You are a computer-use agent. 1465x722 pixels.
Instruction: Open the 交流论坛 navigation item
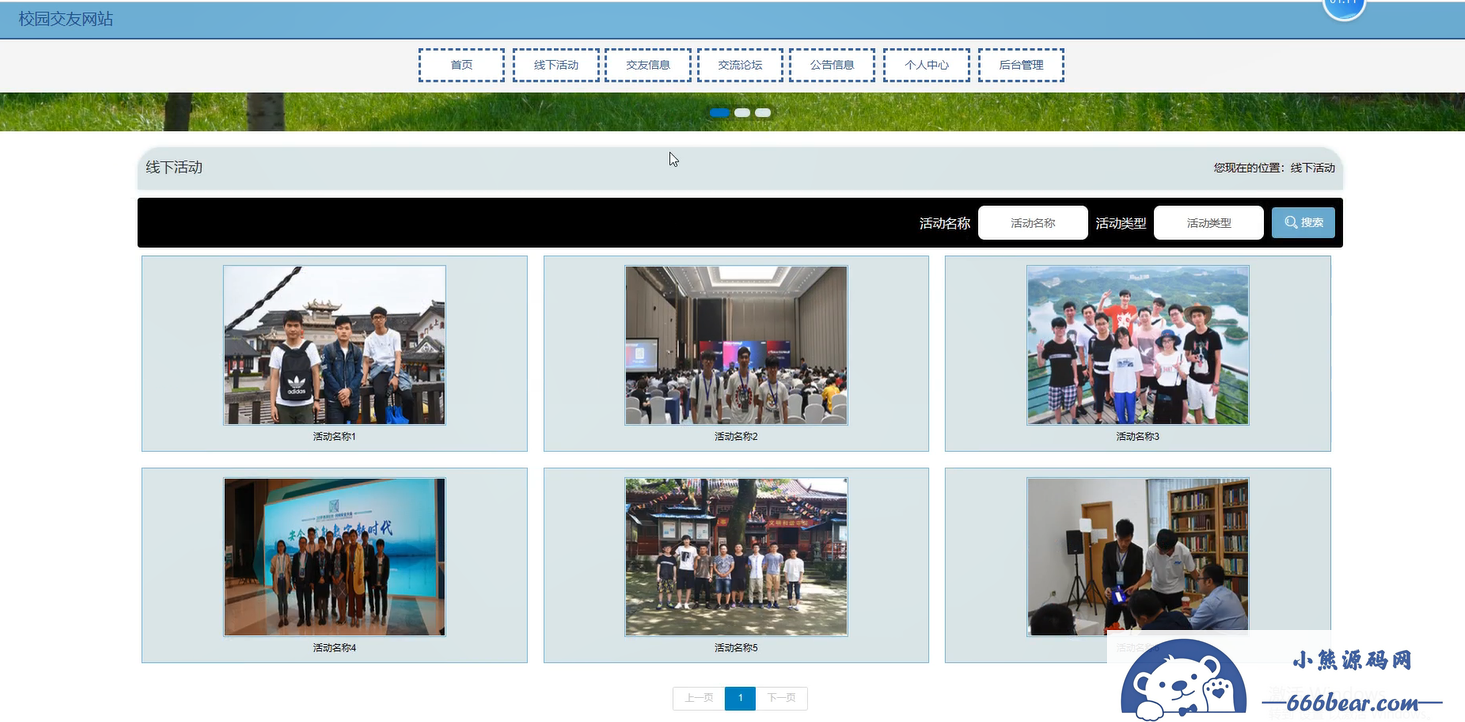(x=740, y=65)
